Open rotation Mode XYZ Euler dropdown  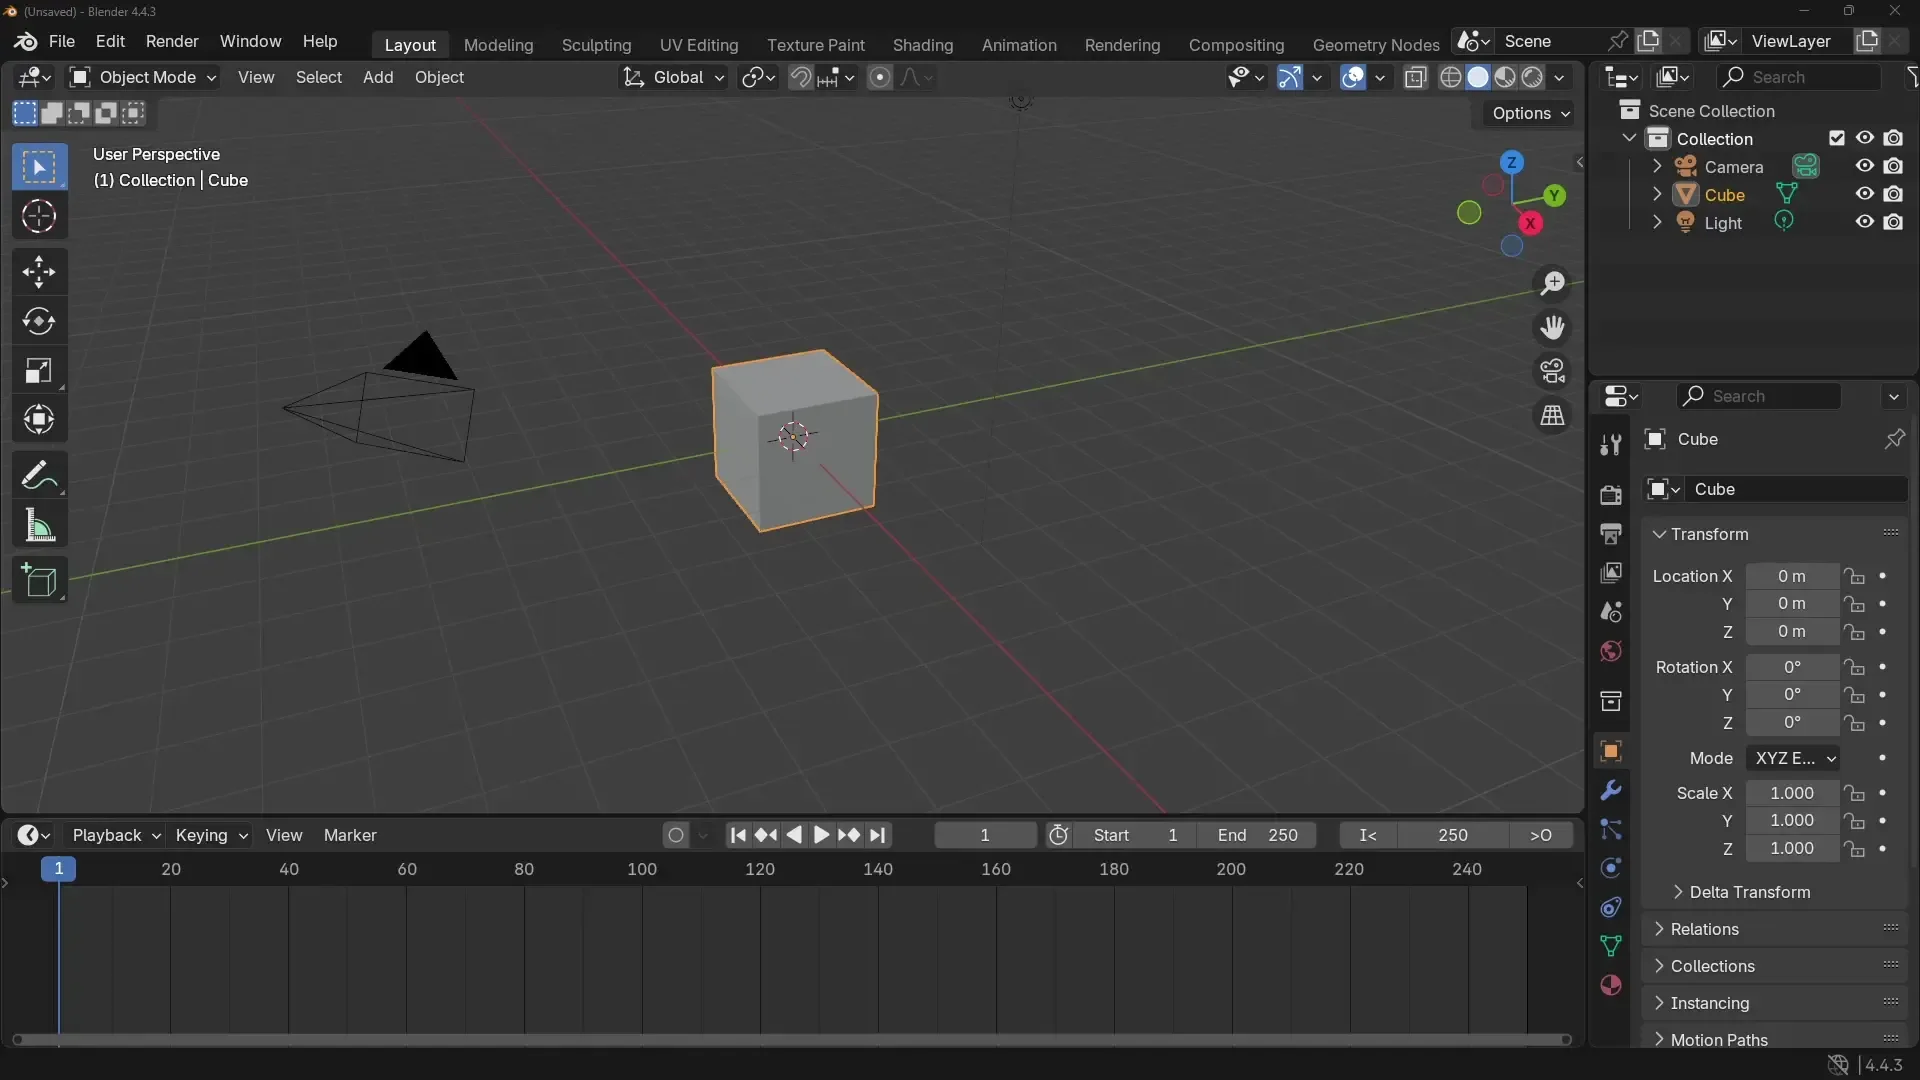(1793, 758)
